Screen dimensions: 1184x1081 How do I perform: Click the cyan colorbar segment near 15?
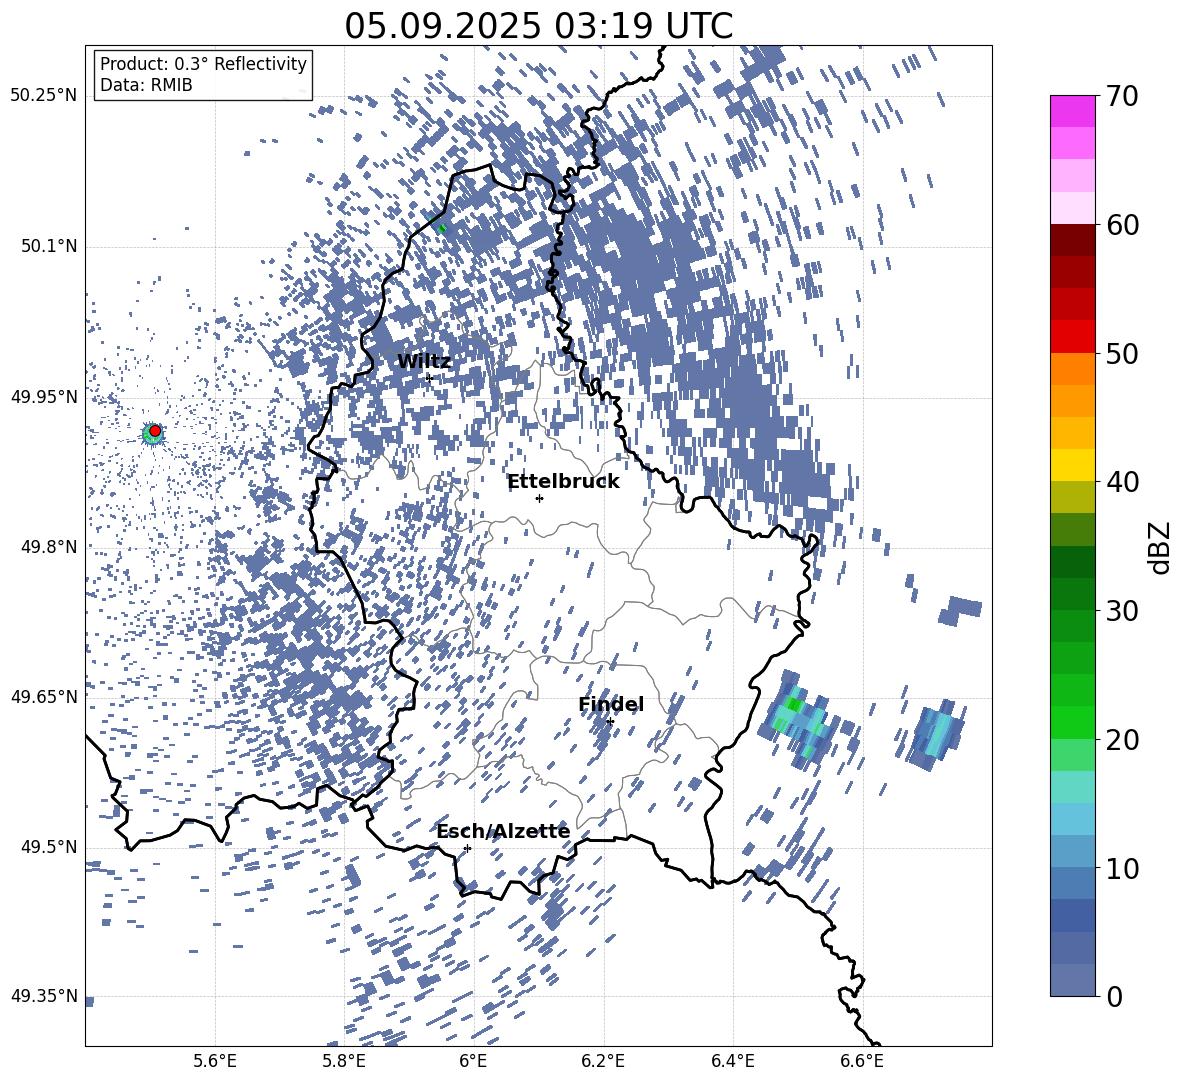click(1072, 787)
